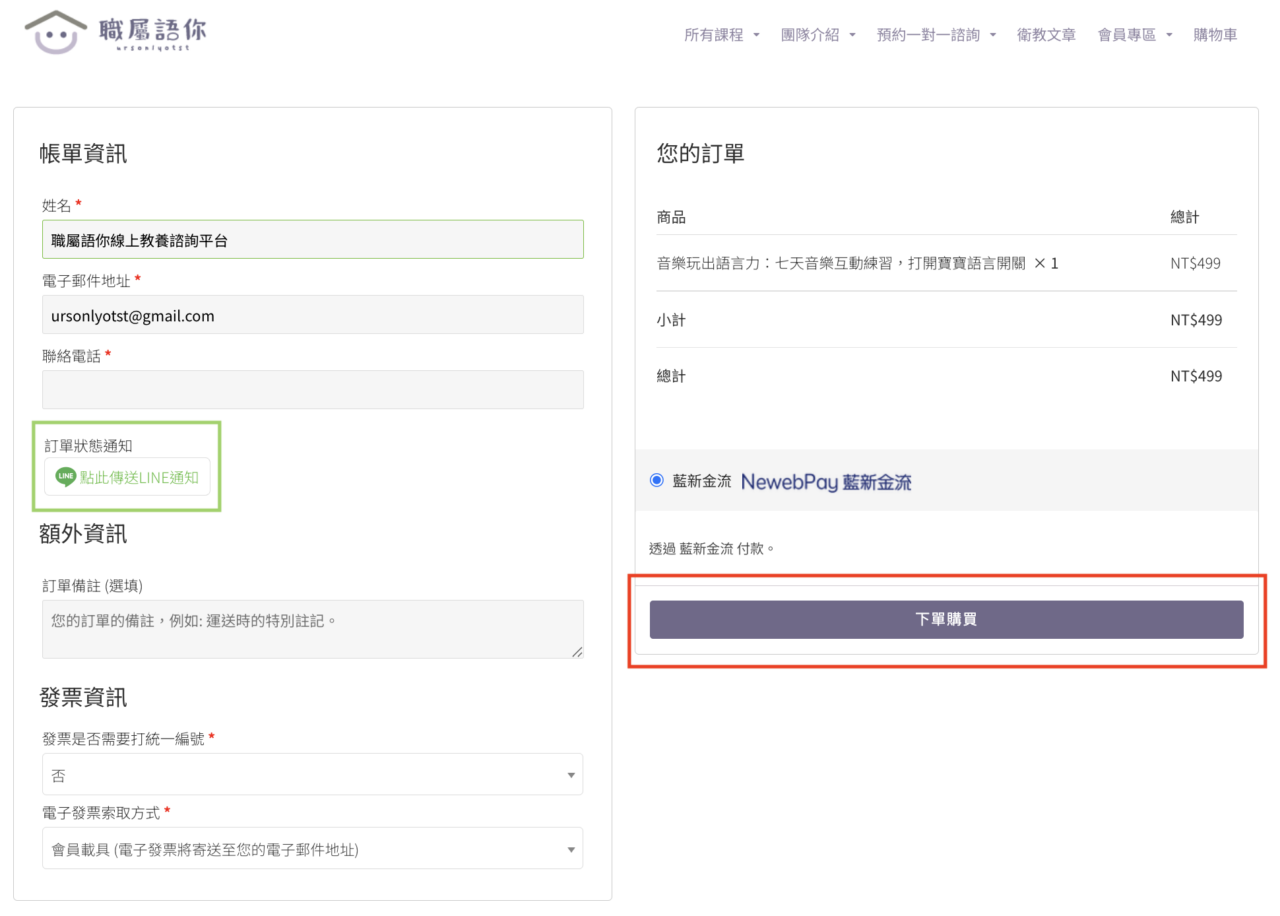Expand the 會員專區 menu
The width and height of the screenshot is (1280, 916).
click(x=1134, y=35)
